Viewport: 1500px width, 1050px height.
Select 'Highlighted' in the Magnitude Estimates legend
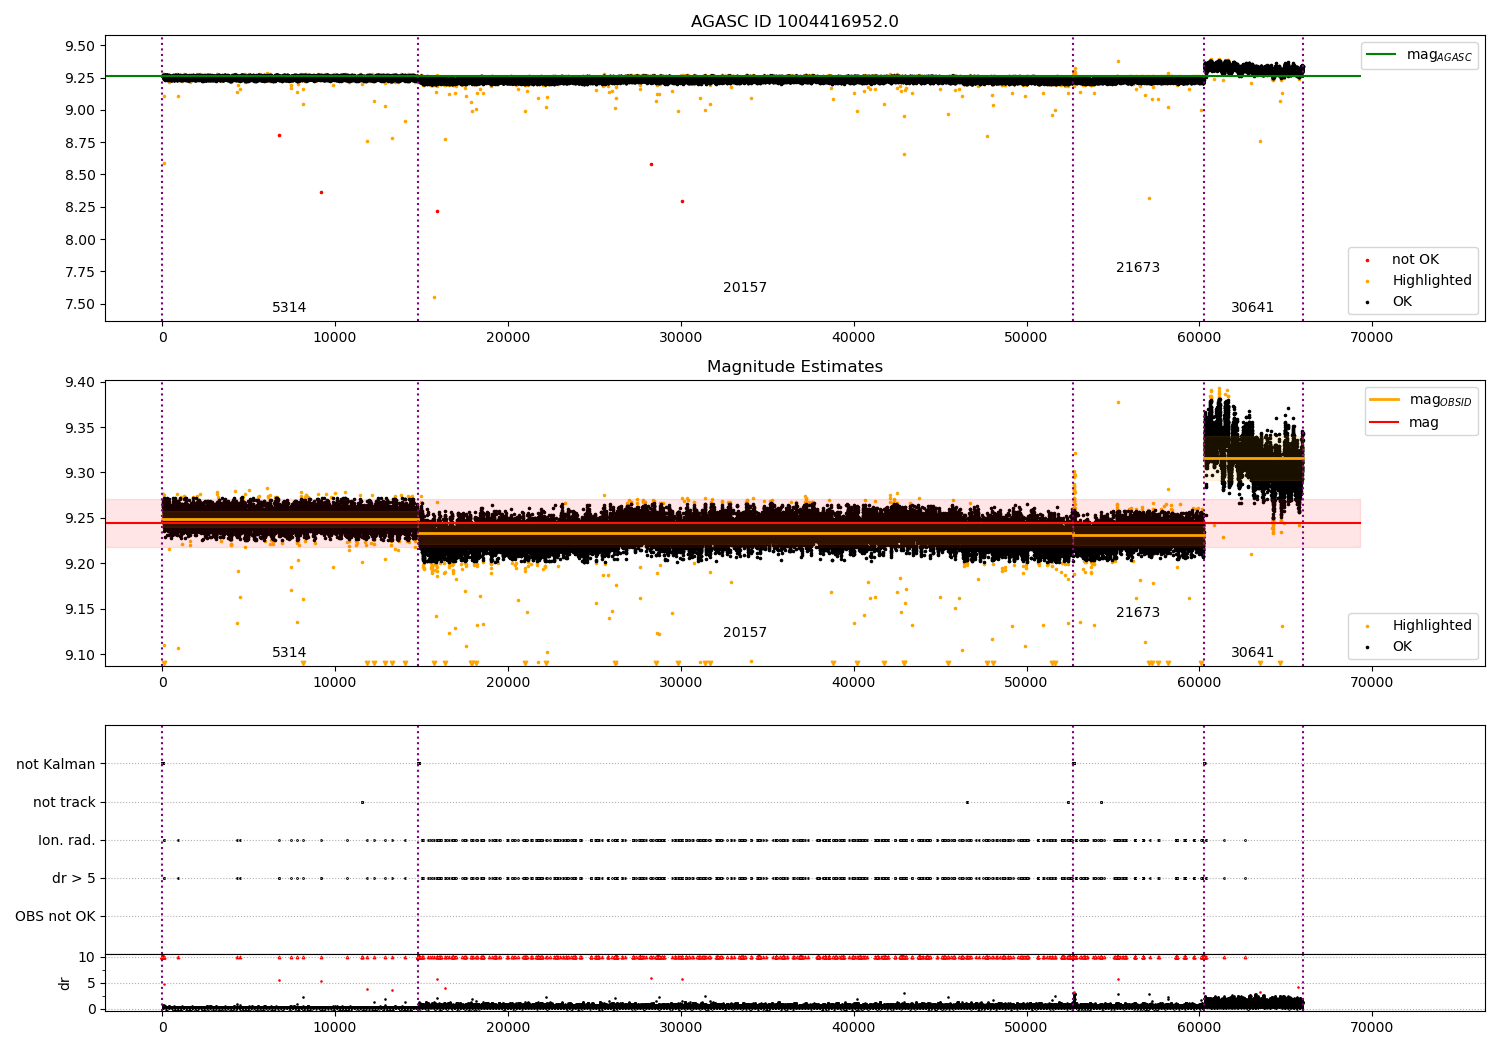pos(1432,626)
